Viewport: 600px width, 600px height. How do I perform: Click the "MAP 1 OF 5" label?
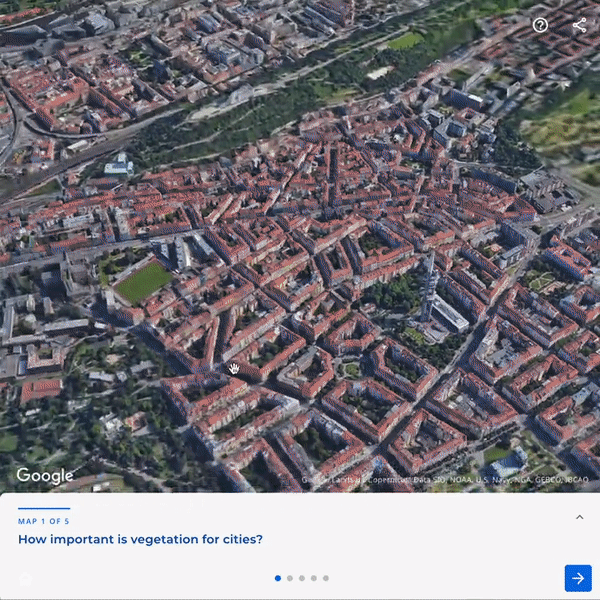coord(44,521)
